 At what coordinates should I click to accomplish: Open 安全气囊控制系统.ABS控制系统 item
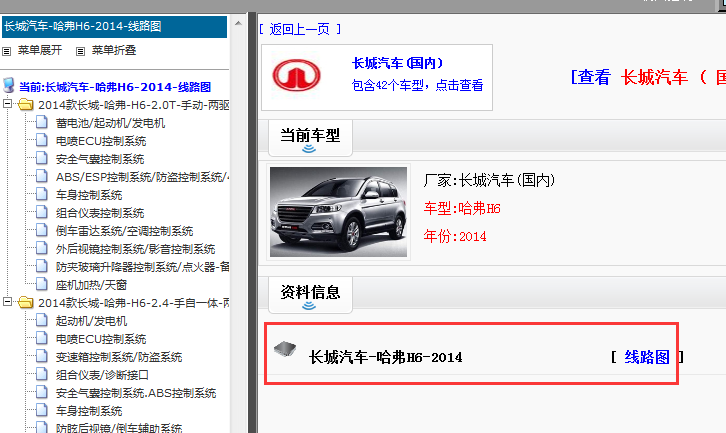click(x=136, y=393)
